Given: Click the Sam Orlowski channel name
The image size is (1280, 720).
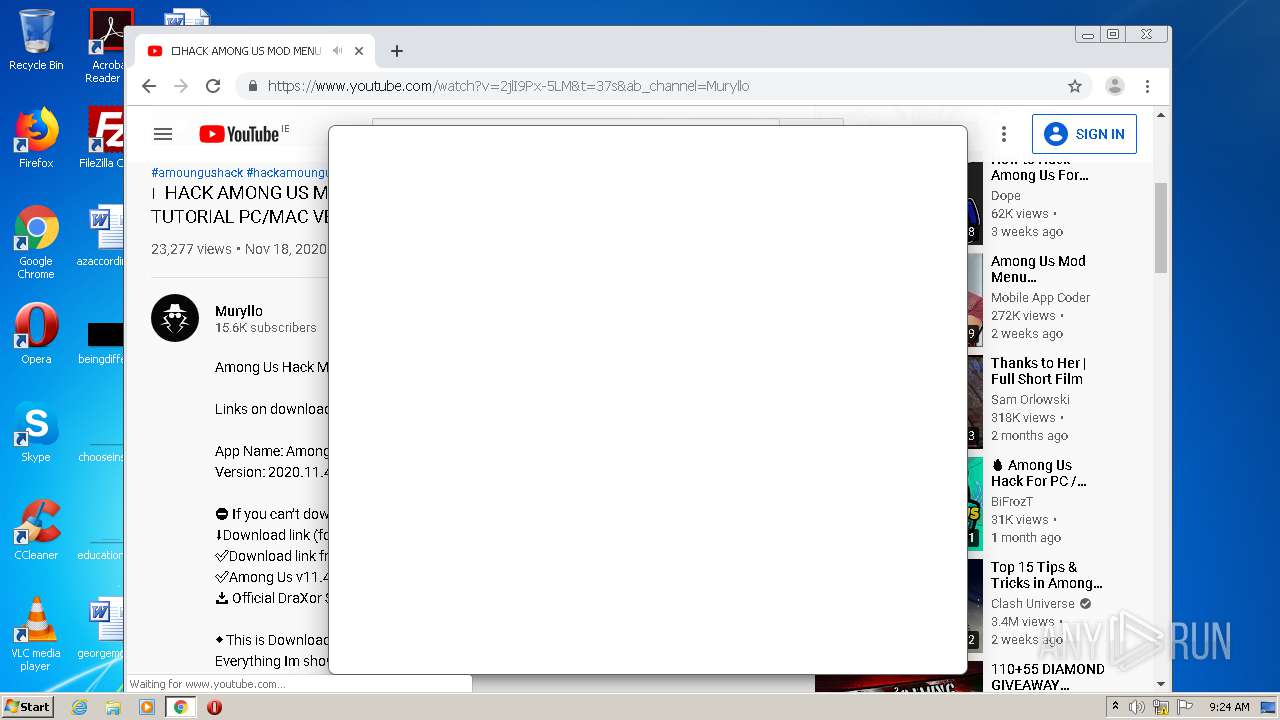Looking at the screenshot, I should (x=1030, y=400).
